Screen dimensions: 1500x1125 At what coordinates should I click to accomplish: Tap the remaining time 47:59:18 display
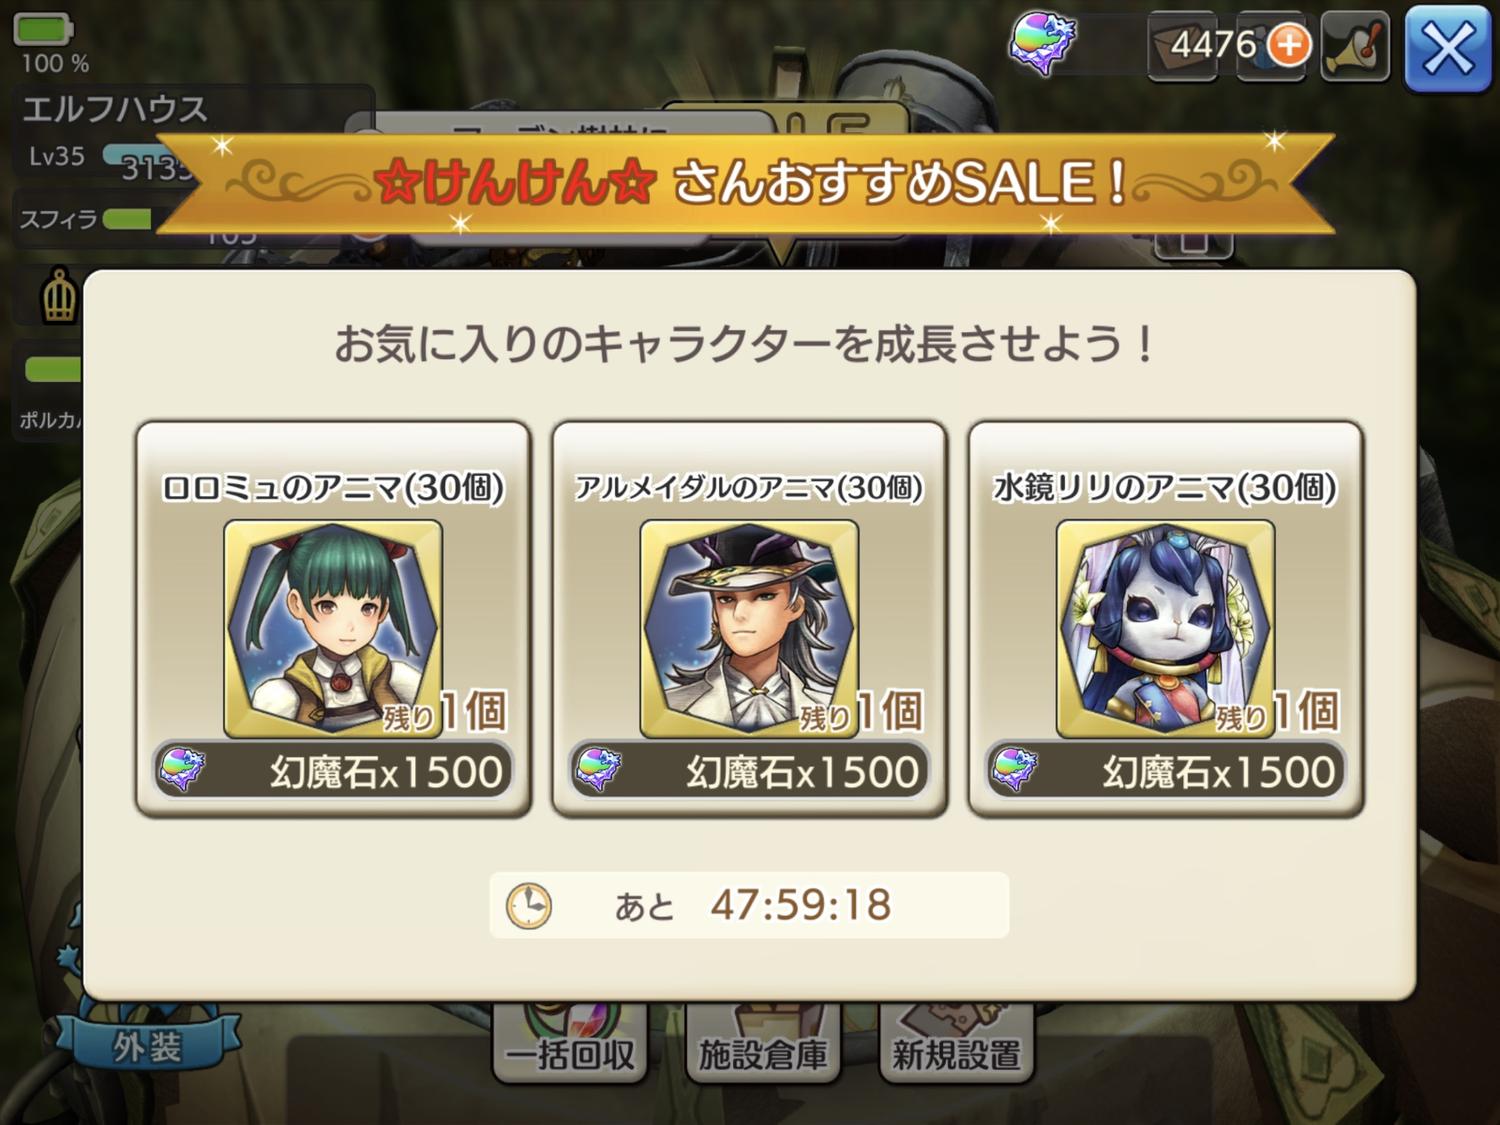click(801, 905)
